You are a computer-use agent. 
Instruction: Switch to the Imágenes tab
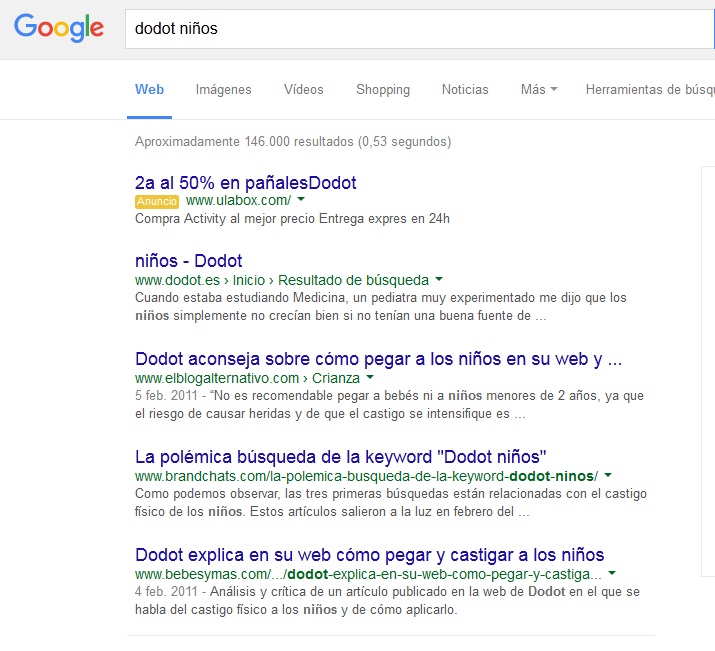tap(223, 89)
